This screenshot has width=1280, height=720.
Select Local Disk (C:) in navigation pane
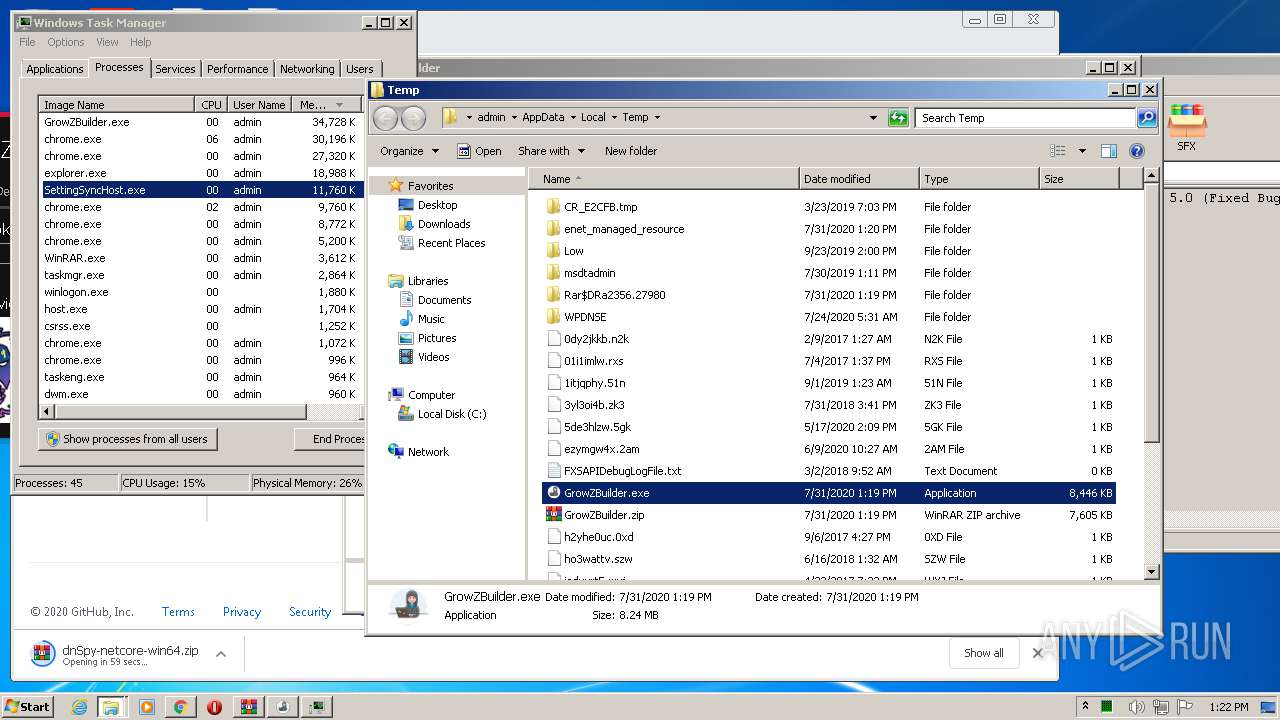point(451,414)
